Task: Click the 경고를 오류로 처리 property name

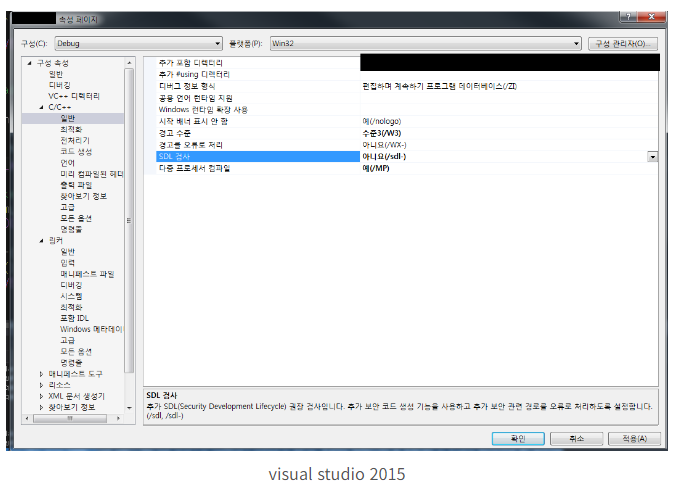Action: click(x=190, y=145)
